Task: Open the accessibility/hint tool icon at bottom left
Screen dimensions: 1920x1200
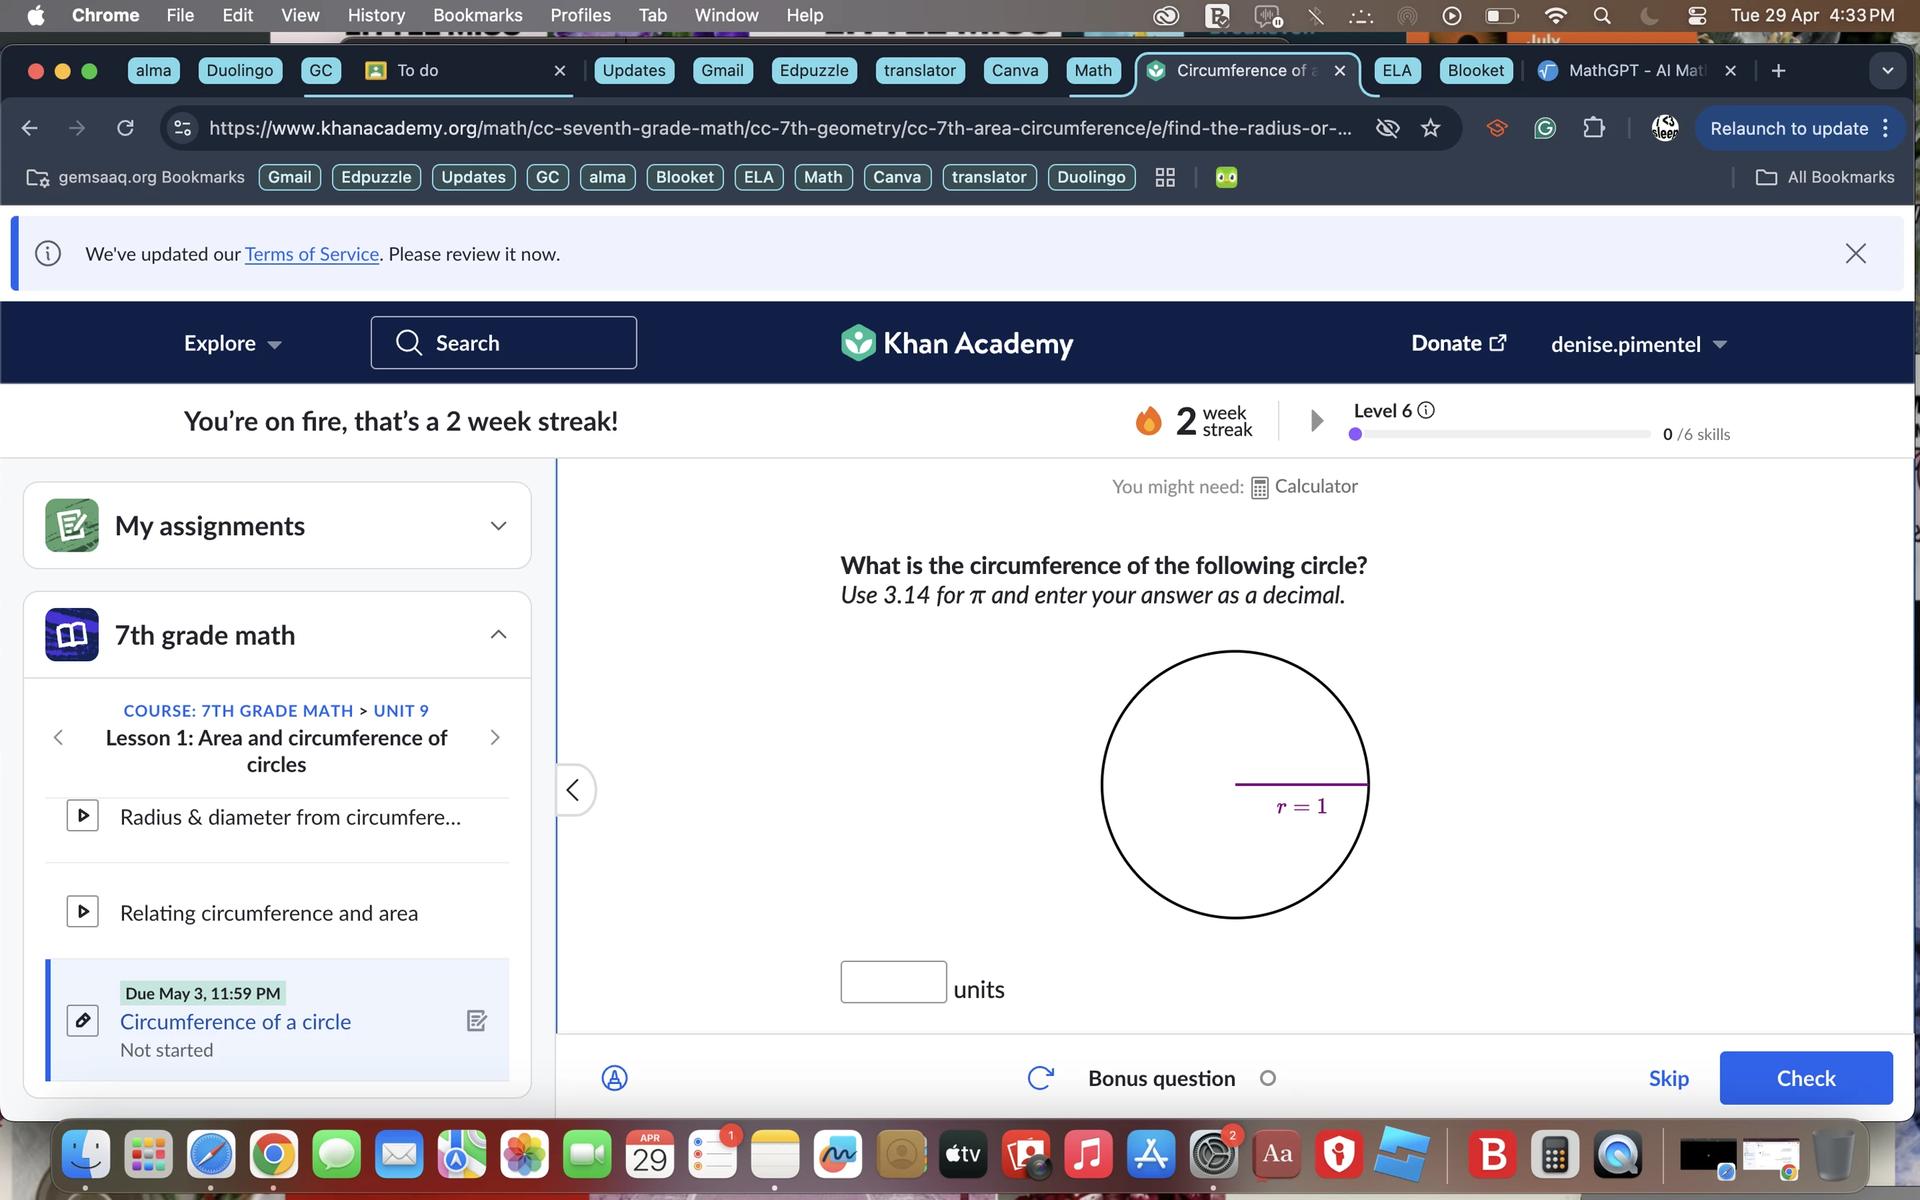Action: click(614, 1078)
